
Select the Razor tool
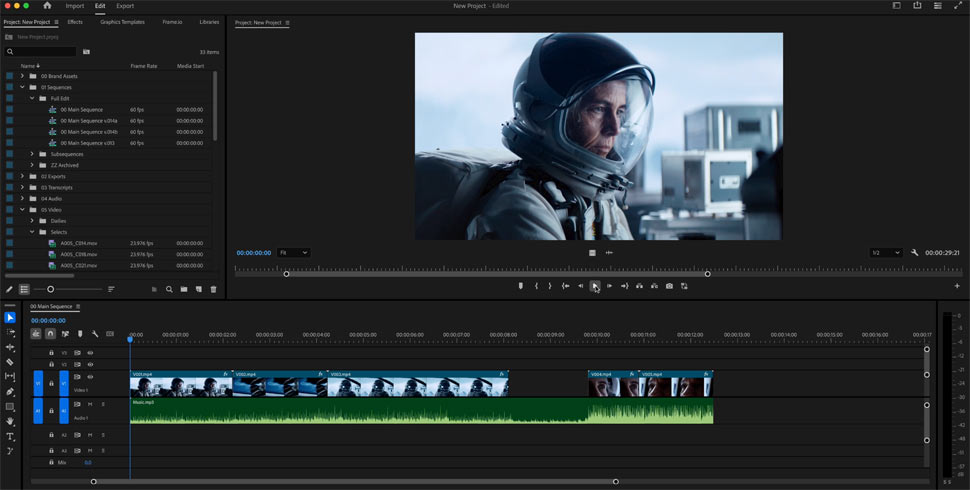[x=10, y=362]
